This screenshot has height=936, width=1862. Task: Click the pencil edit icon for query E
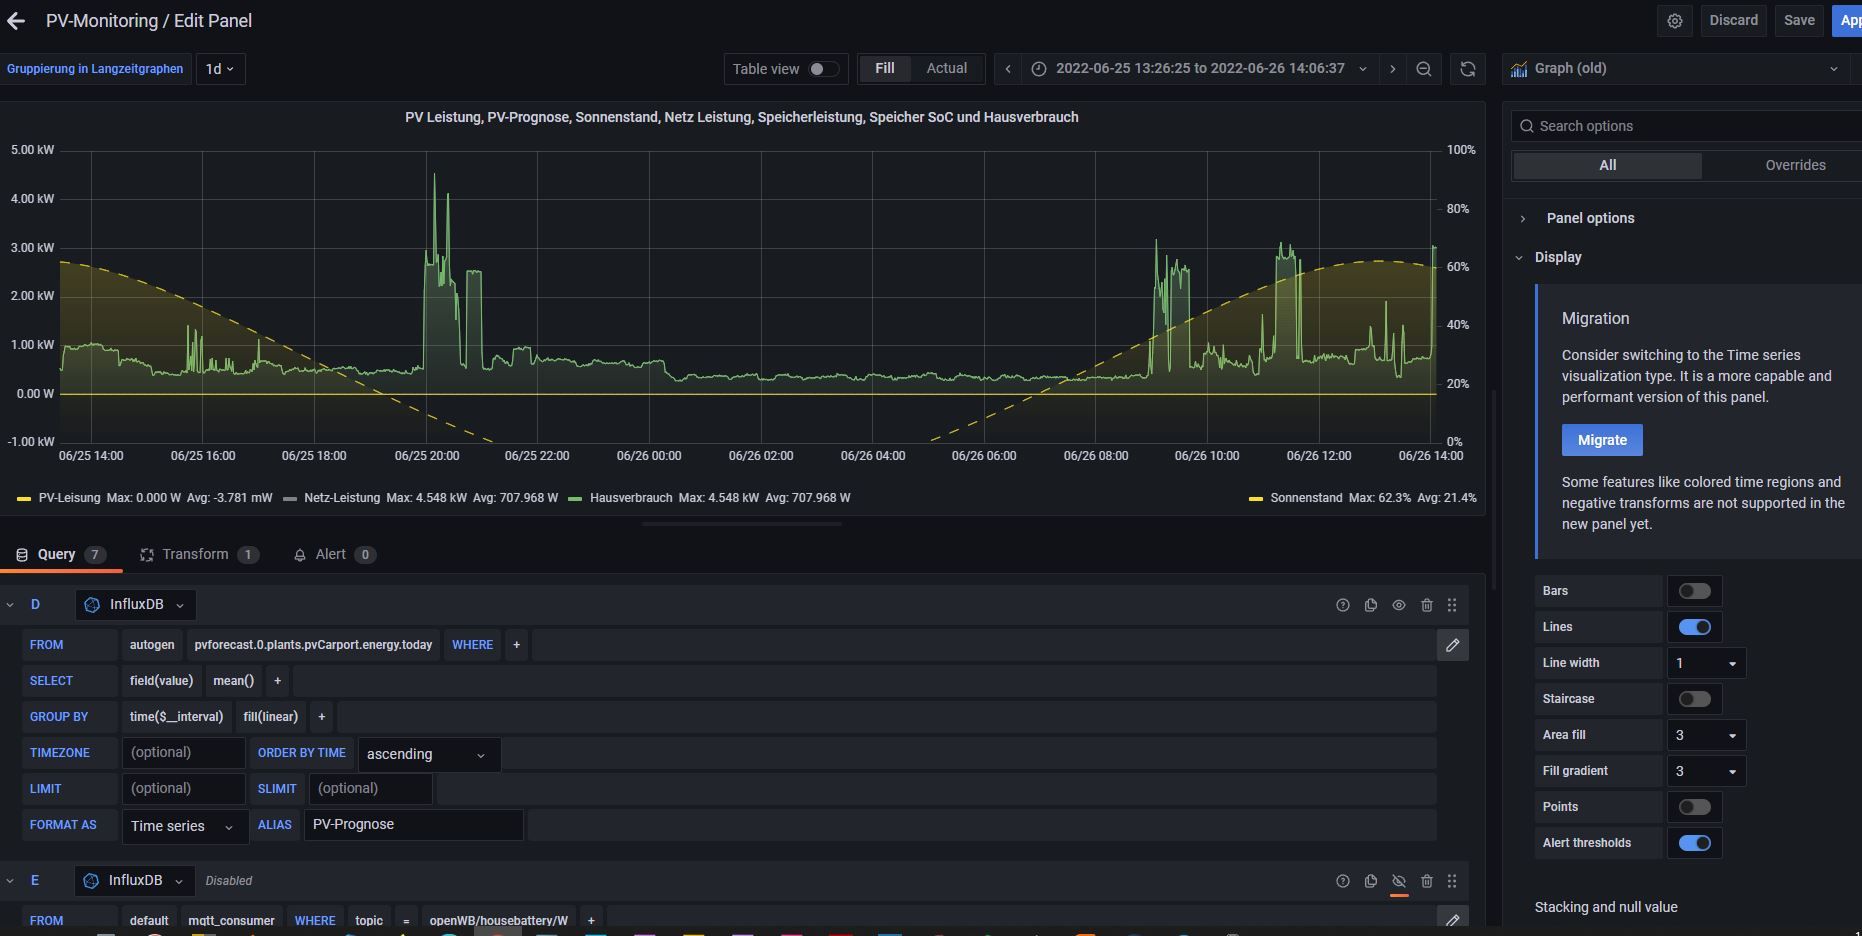pos(1453,919)
